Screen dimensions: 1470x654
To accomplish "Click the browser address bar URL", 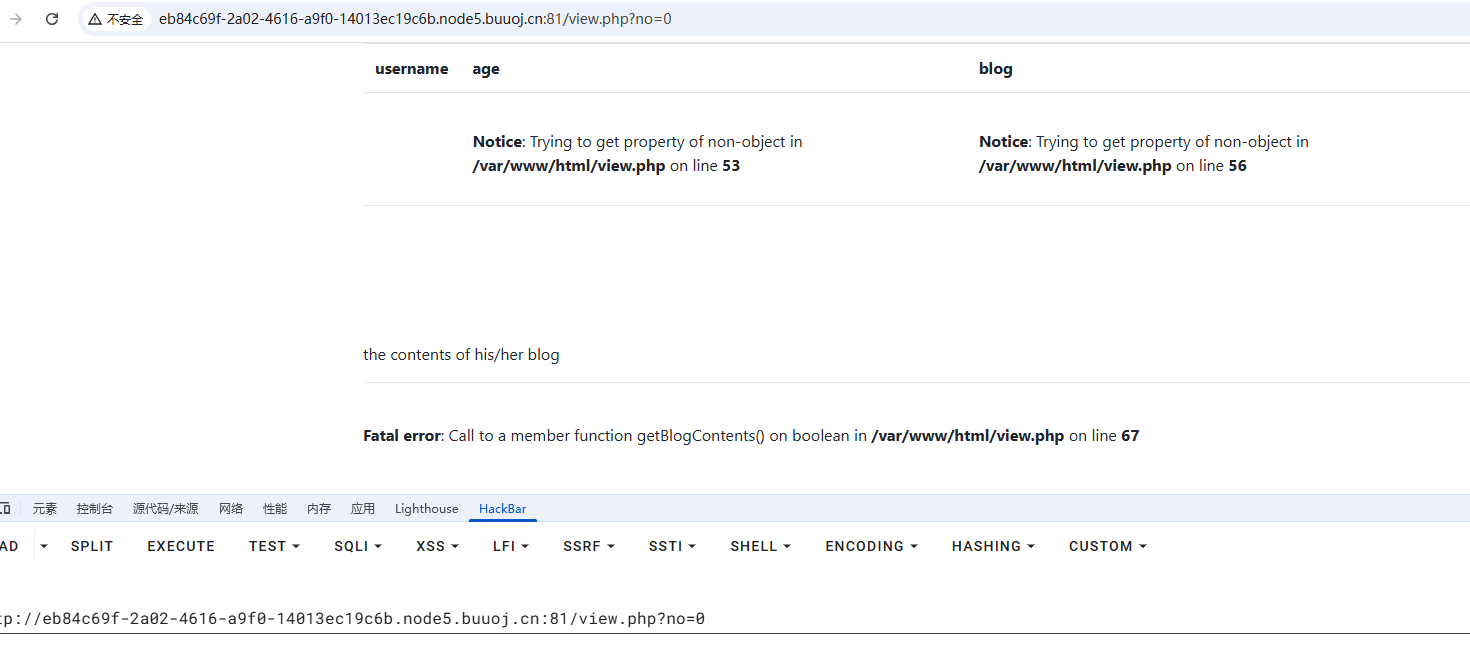I will pos(415,19).
